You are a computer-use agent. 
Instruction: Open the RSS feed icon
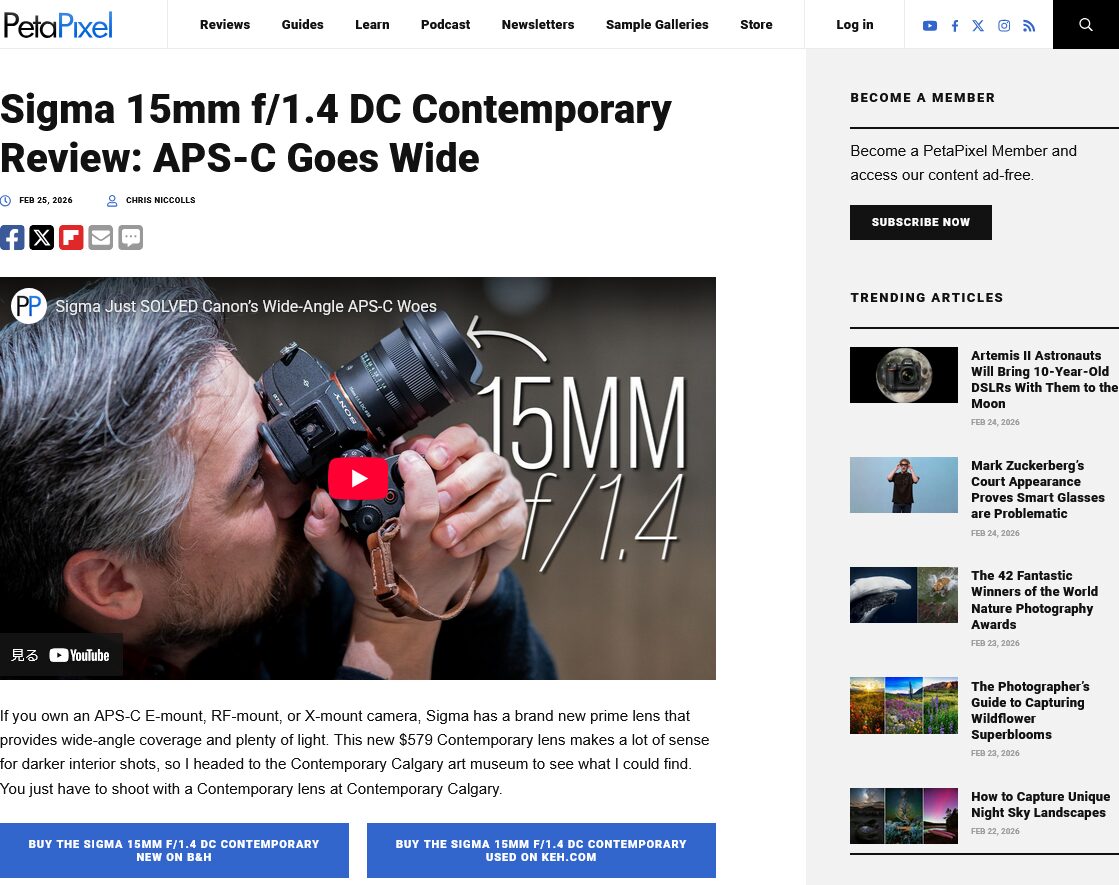click(x=1028, y=26)
